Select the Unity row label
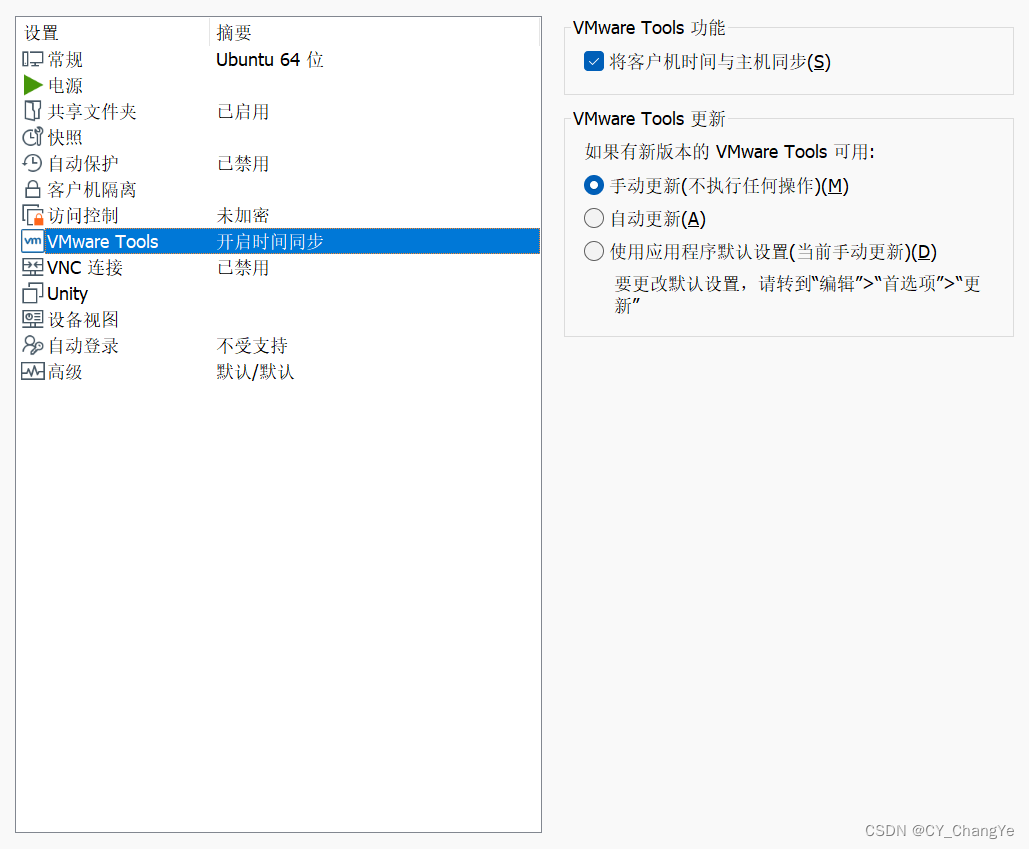Viewport: 1029px width, 849px height. pos(67,293)
